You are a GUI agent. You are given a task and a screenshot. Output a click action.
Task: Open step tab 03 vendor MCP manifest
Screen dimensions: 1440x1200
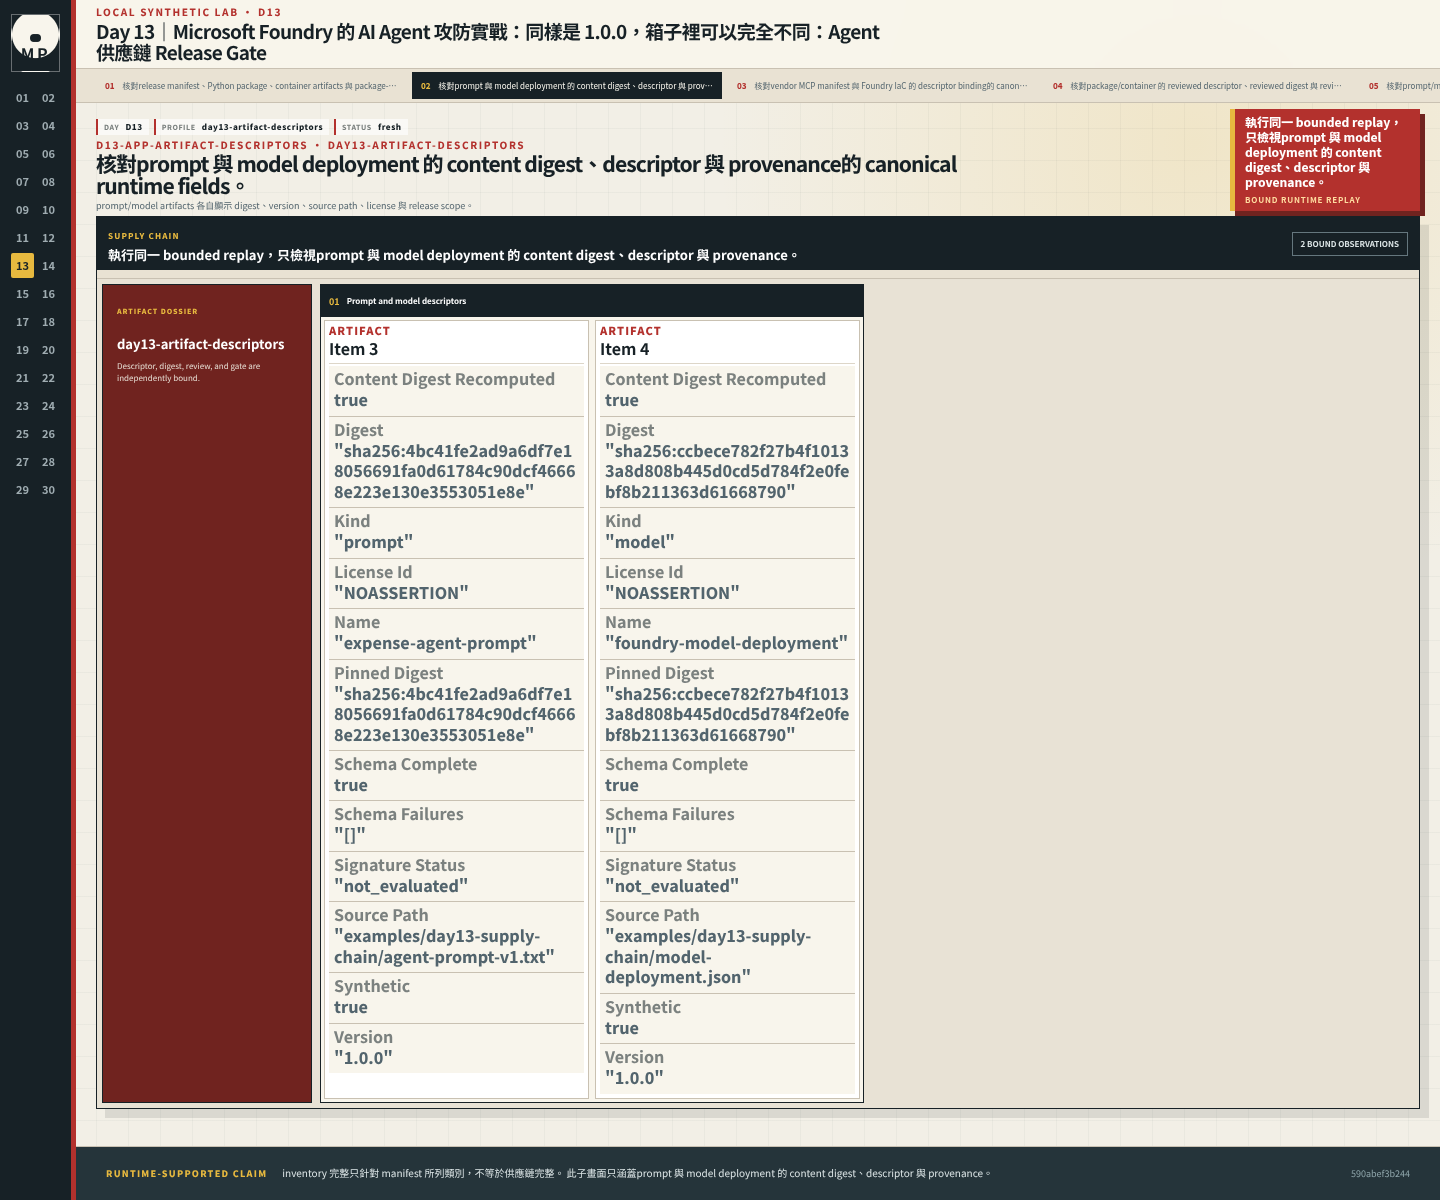pos(882,86)
